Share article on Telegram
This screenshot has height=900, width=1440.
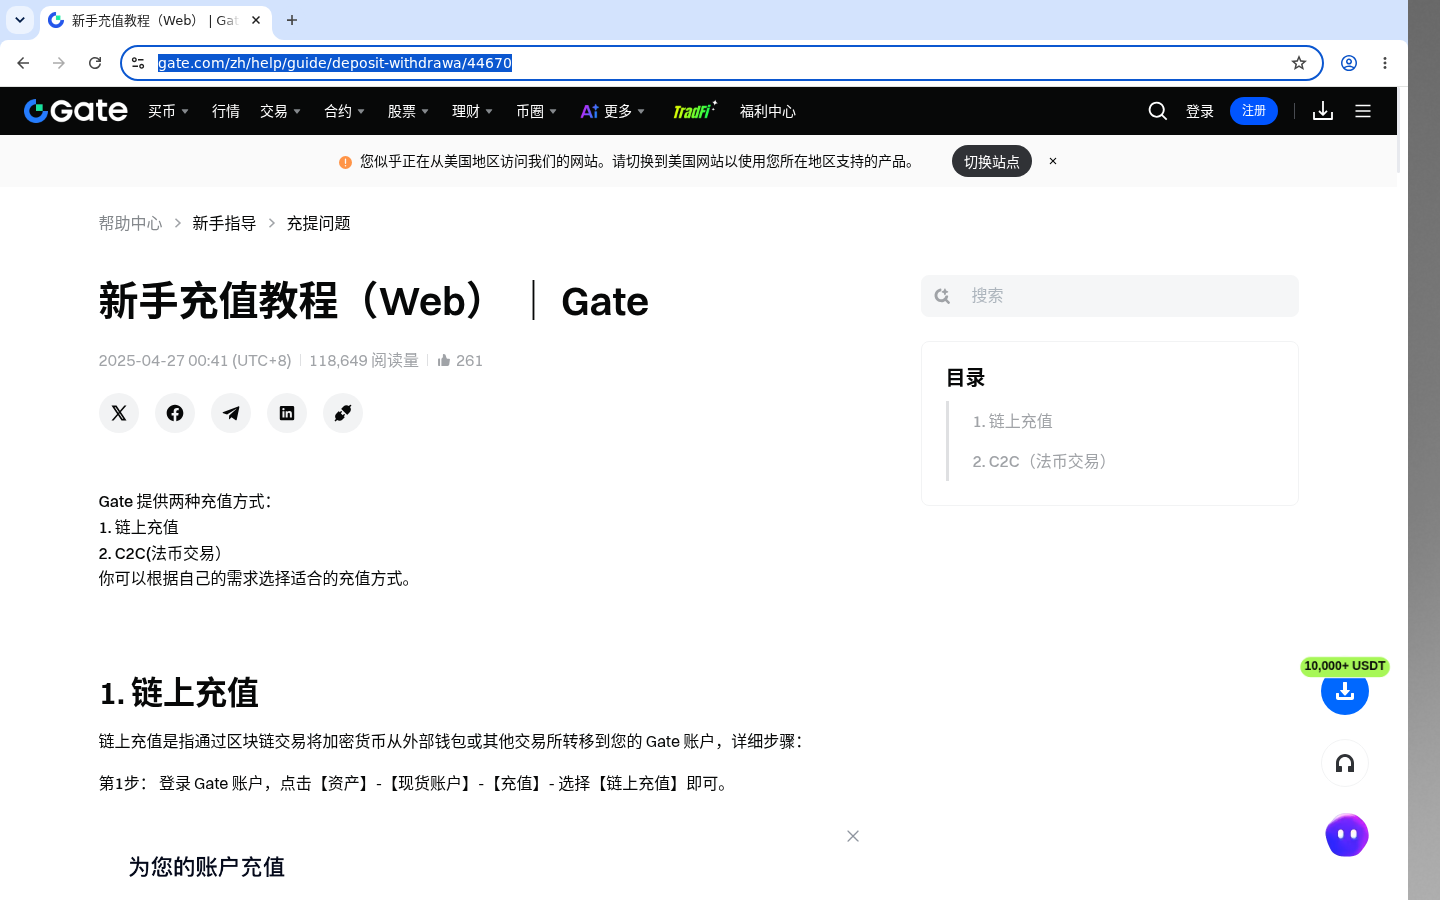tap(231, 413)
